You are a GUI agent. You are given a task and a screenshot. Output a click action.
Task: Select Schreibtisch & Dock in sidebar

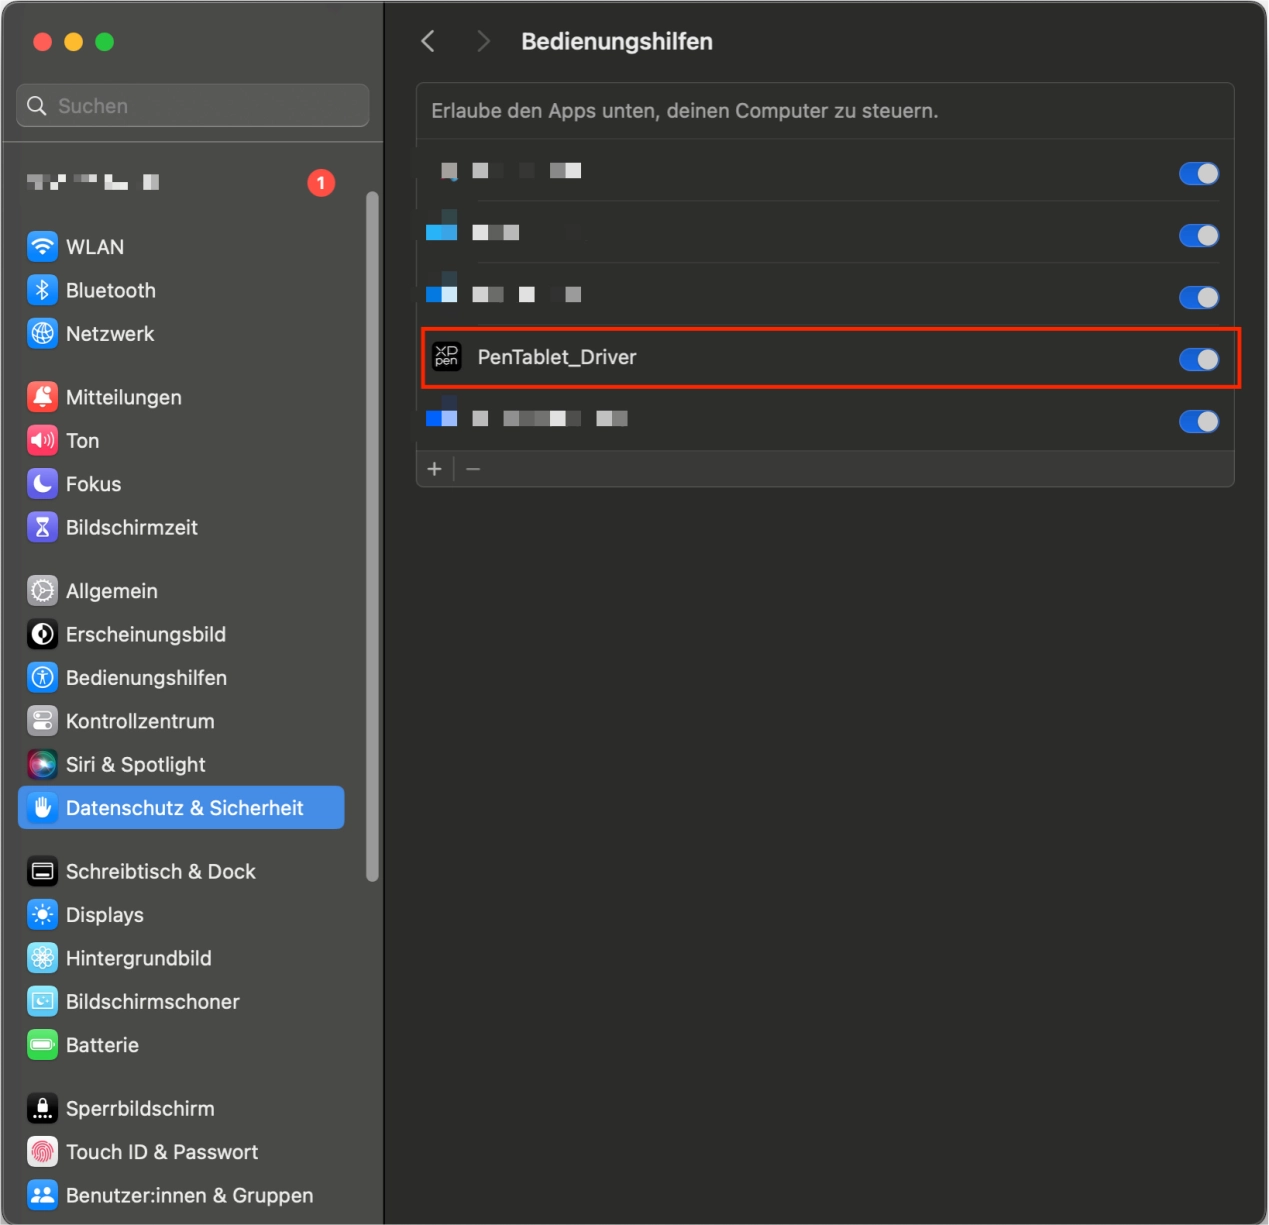point(160,871)
